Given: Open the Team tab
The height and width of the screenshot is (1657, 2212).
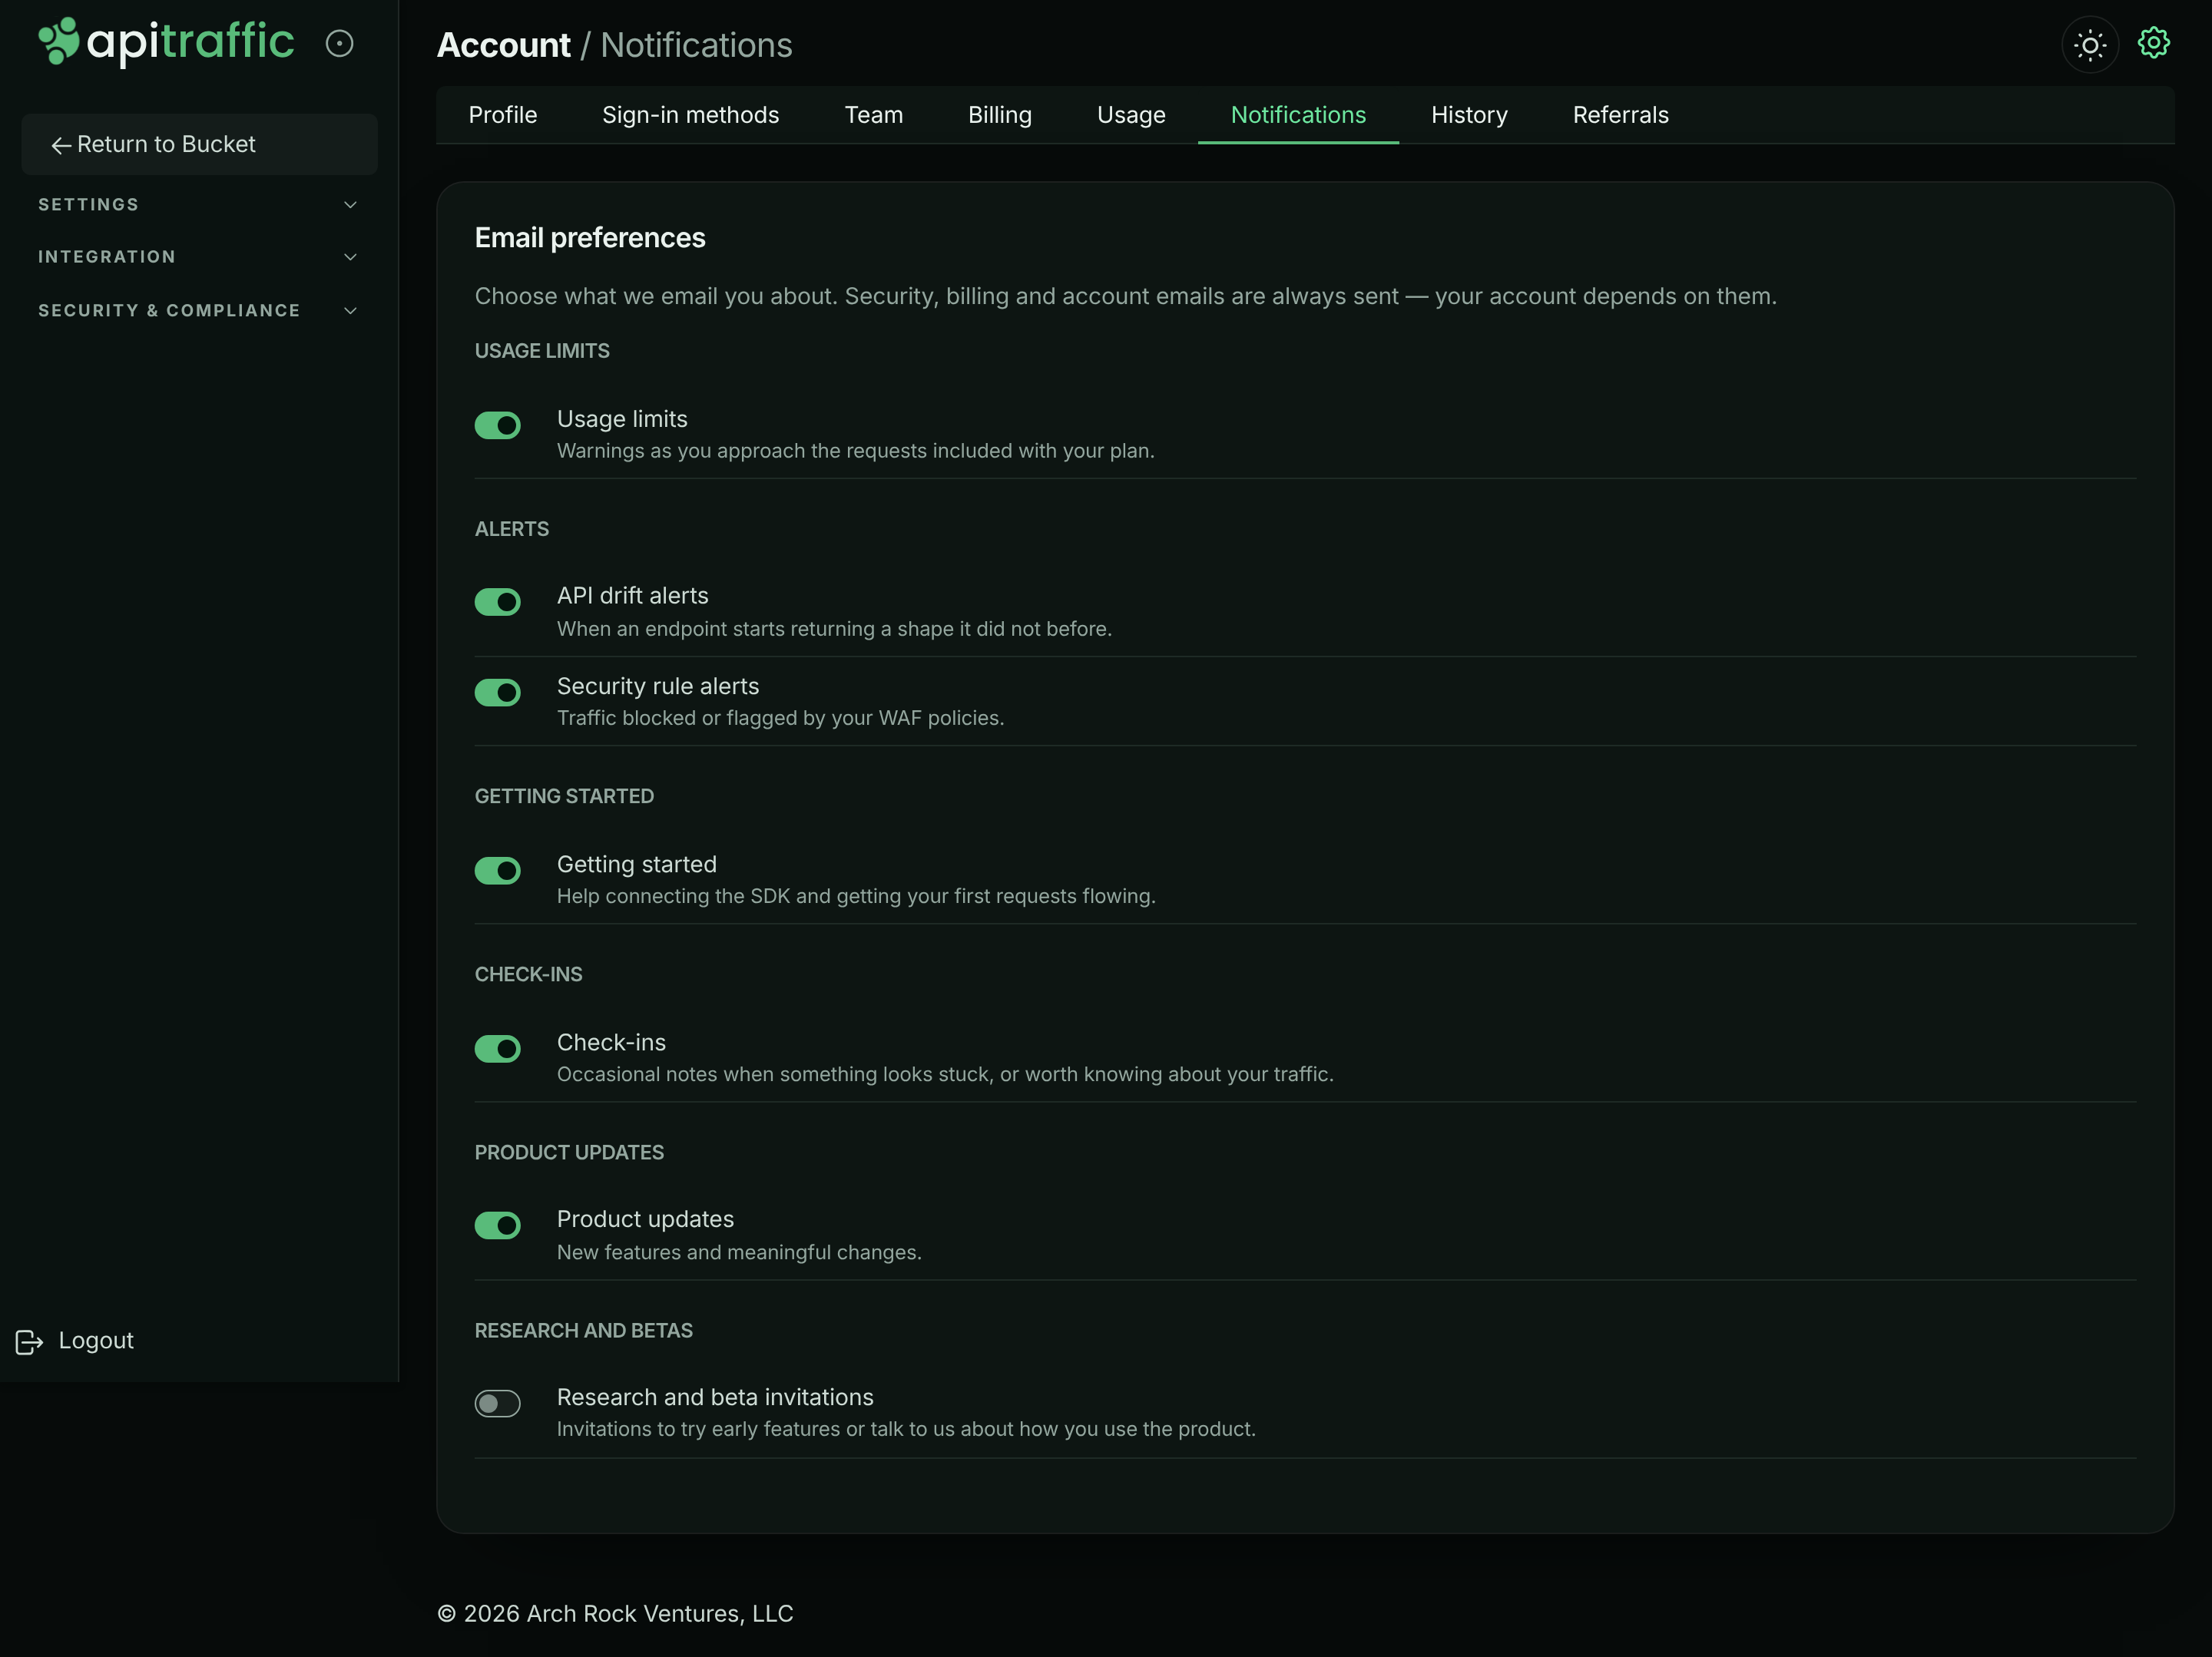Looking at the screenshot, I should (873, 115).
